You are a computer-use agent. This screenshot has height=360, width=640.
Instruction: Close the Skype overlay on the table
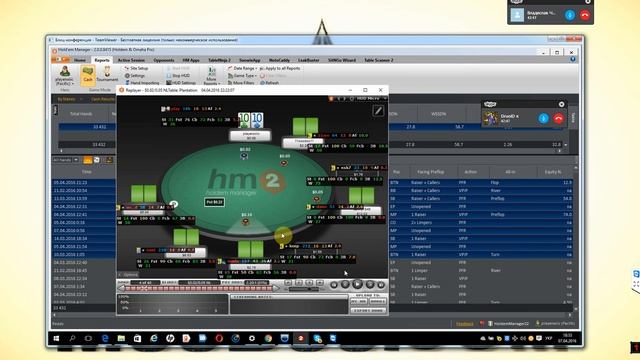[562, 104]
